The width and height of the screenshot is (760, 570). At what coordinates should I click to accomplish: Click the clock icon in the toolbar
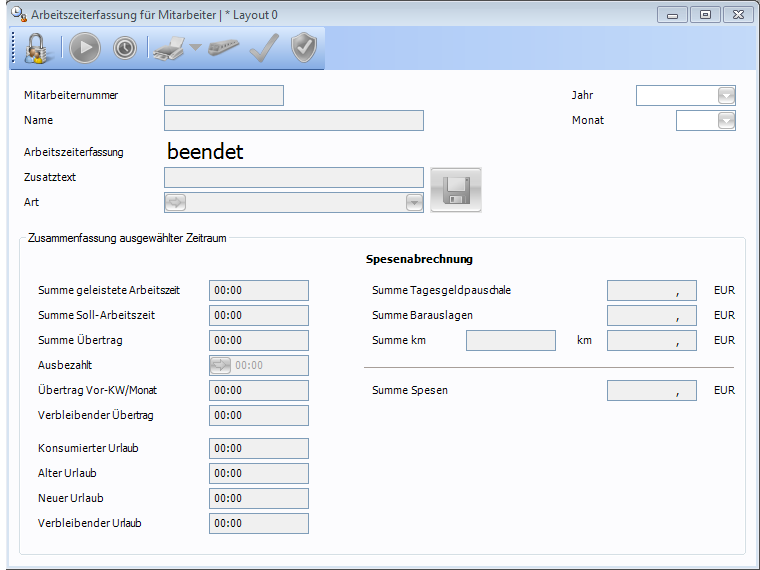(125, 48)
